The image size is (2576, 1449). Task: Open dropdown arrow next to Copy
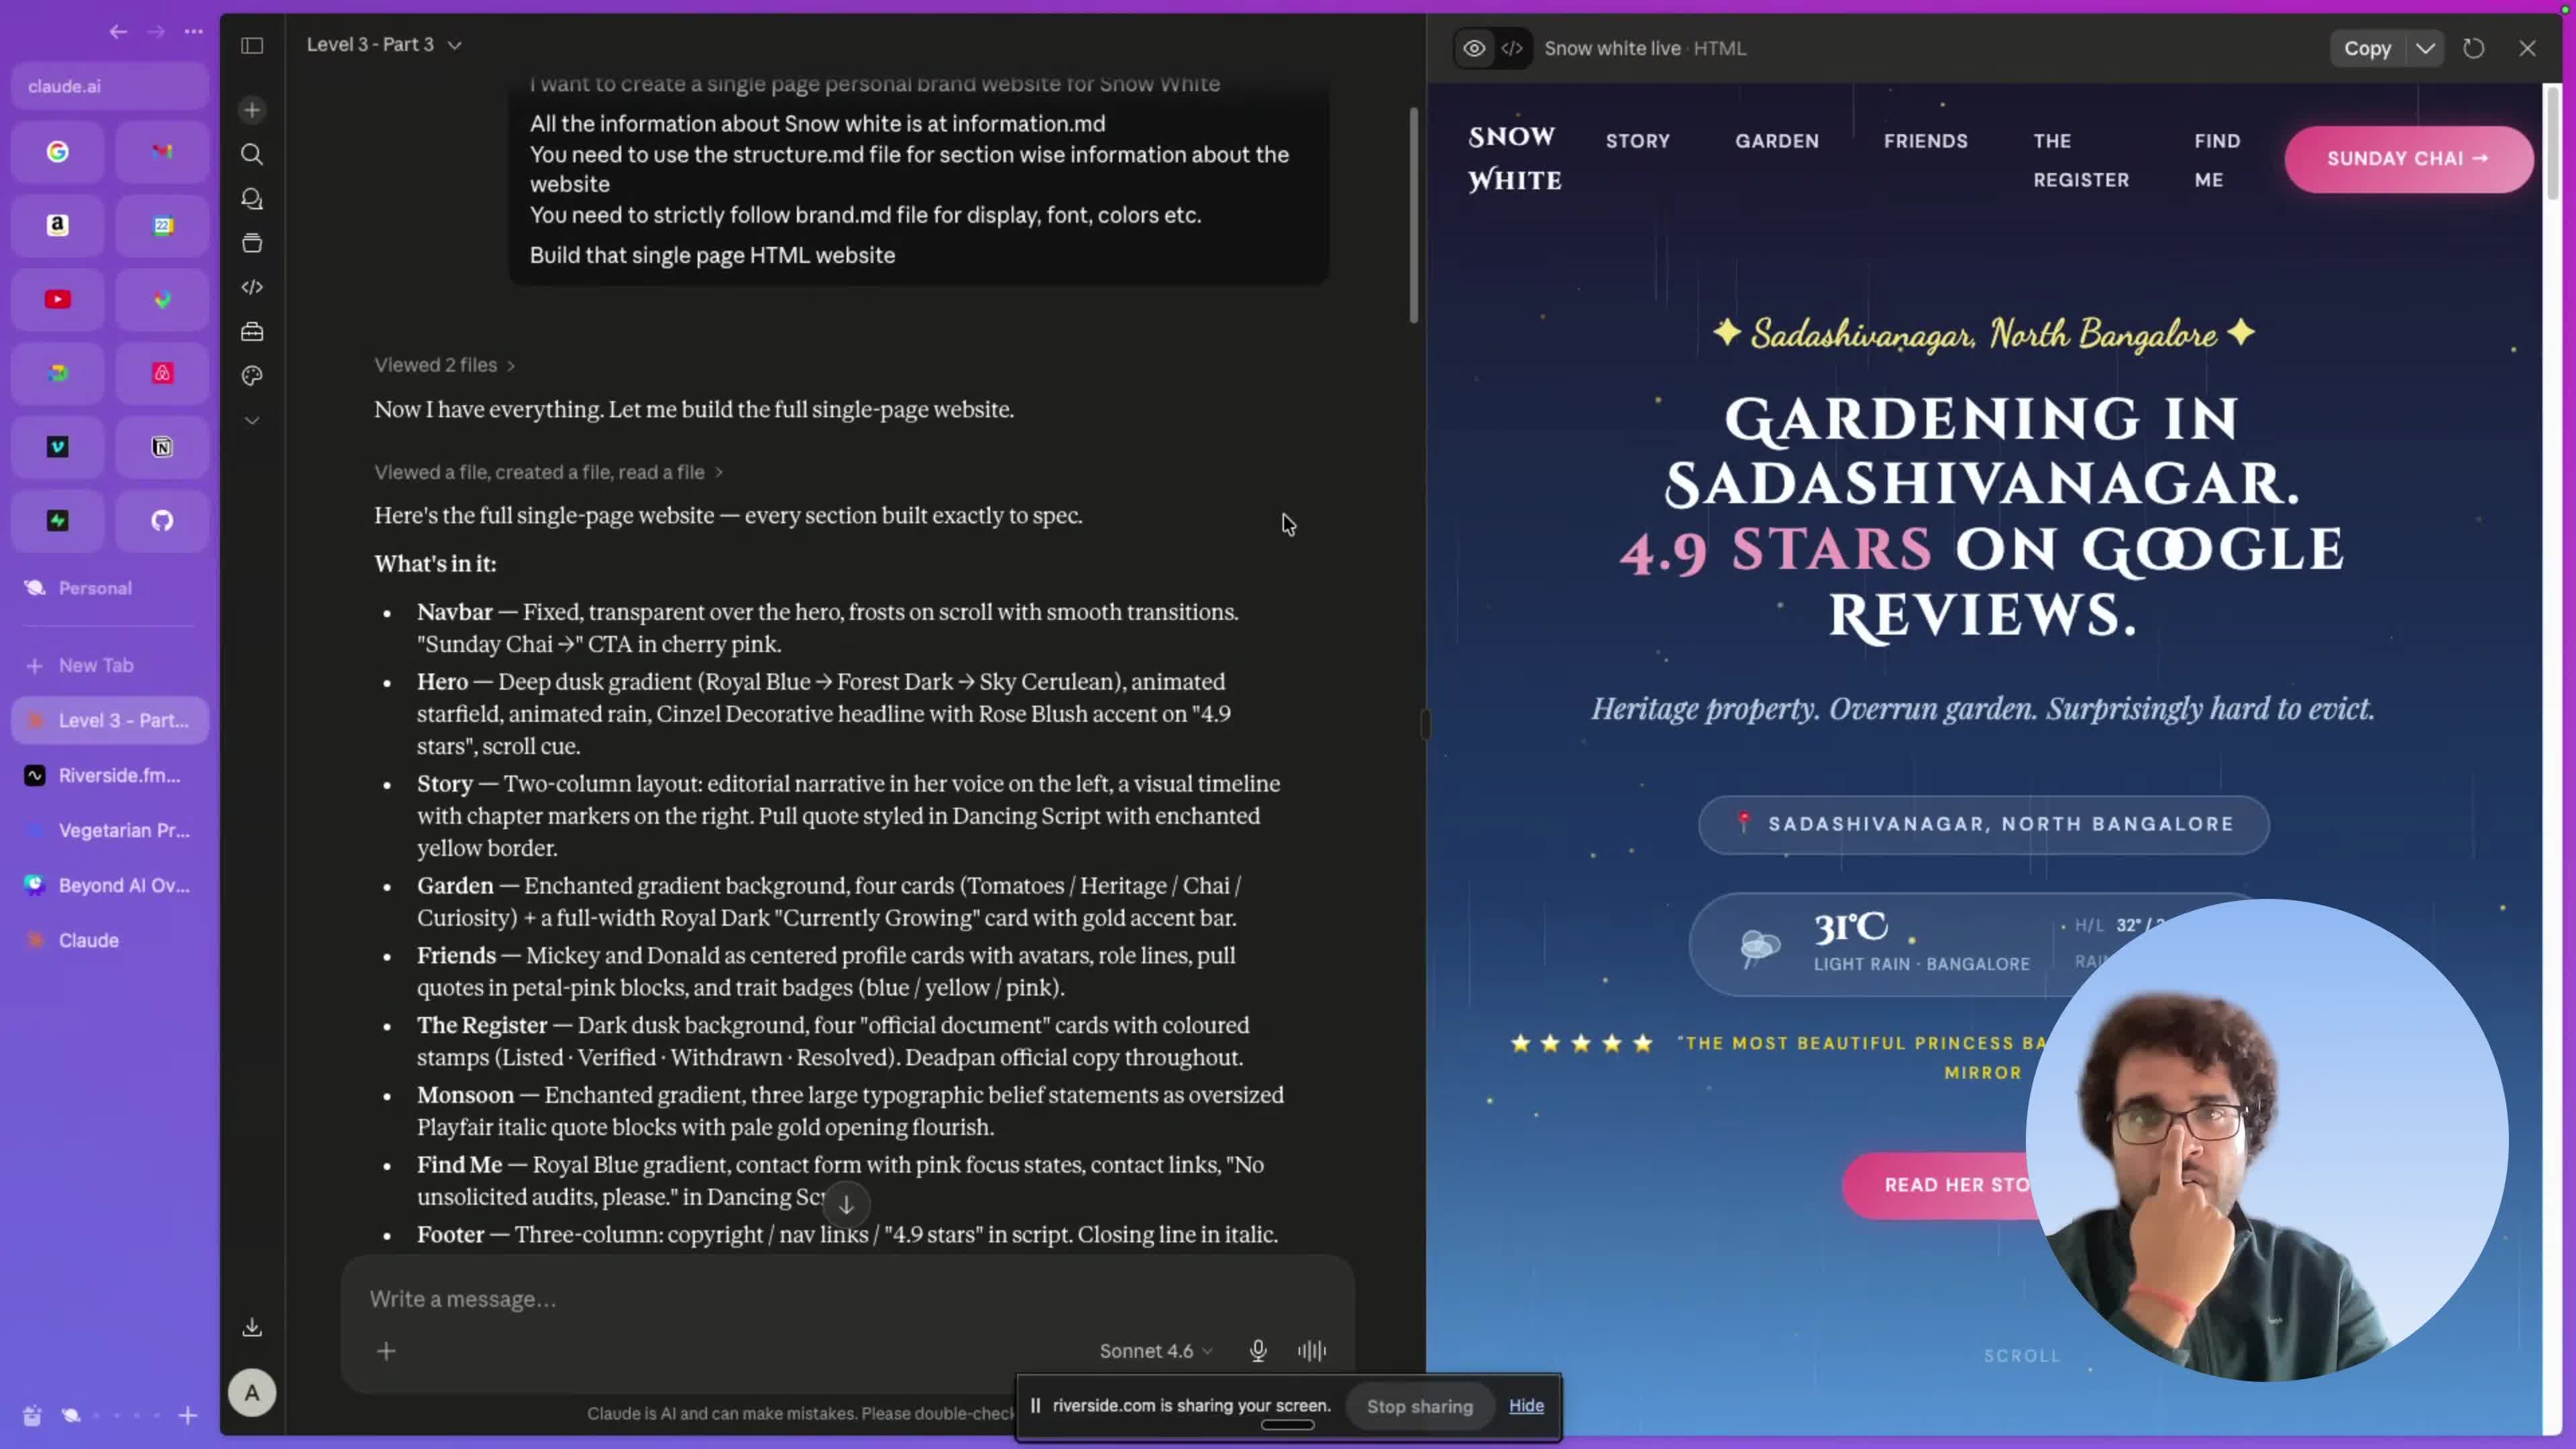(2425, 48)
